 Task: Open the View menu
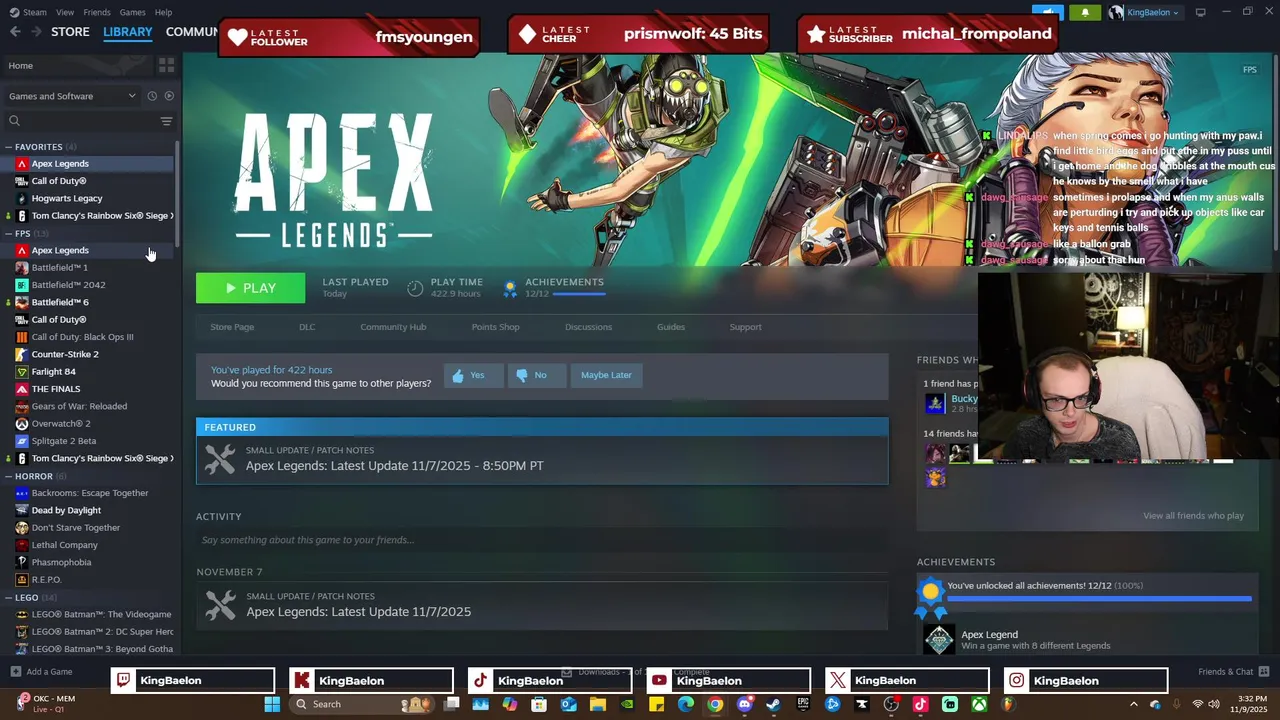point(65,12)
